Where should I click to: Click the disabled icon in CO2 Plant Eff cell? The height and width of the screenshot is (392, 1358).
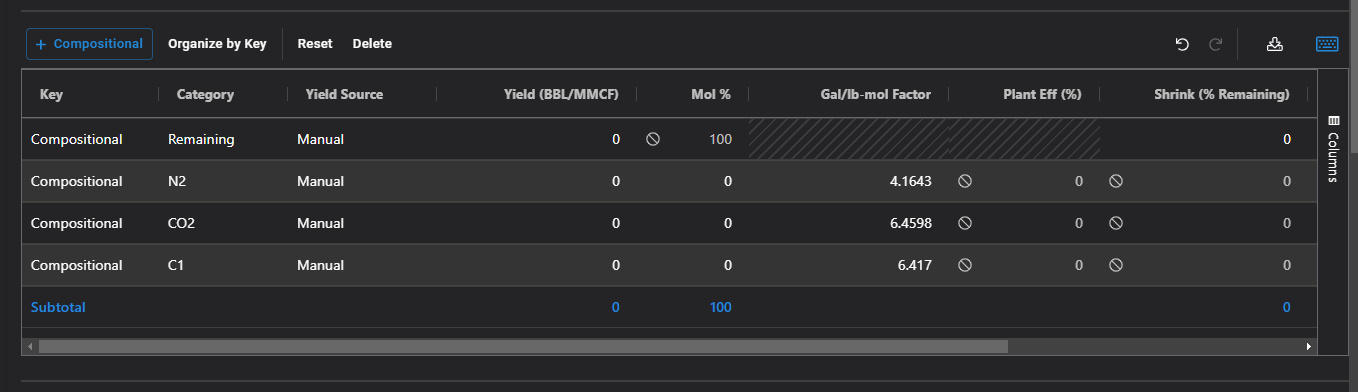965,224
